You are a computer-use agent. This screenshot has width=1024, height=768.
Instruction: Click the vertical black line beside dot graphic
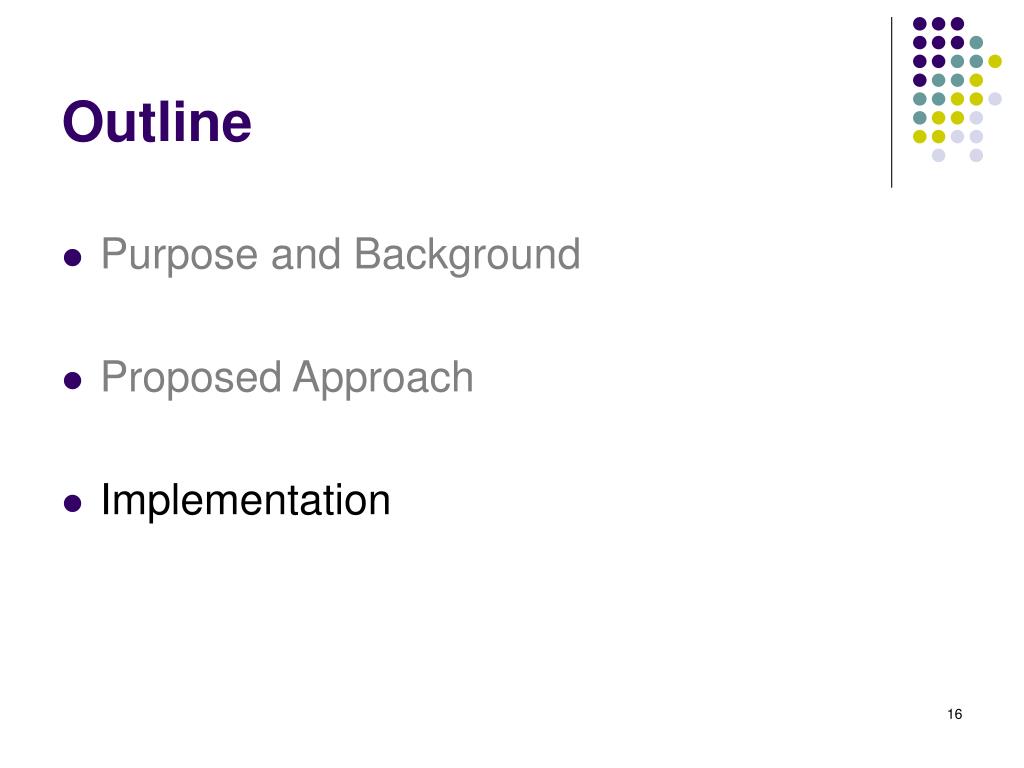[891, 103]
